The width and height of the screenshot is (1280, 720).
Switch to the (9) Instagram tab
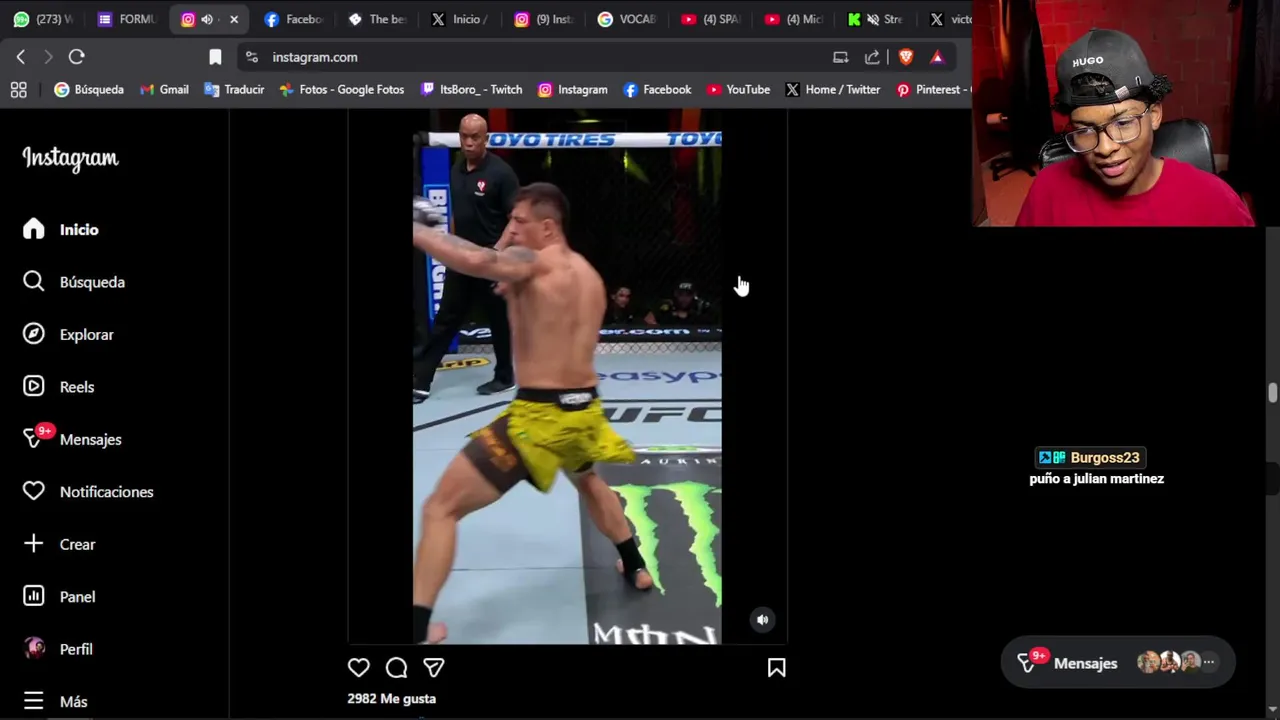(x=543, y=19)
